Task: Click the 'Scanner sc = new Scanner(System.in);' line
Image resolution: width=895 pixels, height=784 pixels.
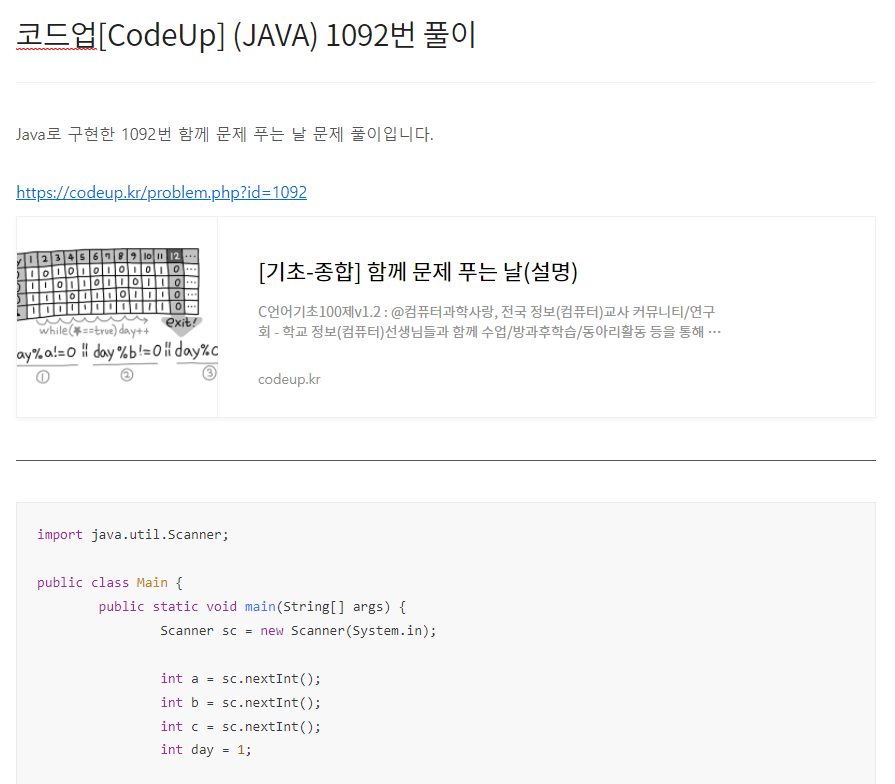Action: [298, 631]
